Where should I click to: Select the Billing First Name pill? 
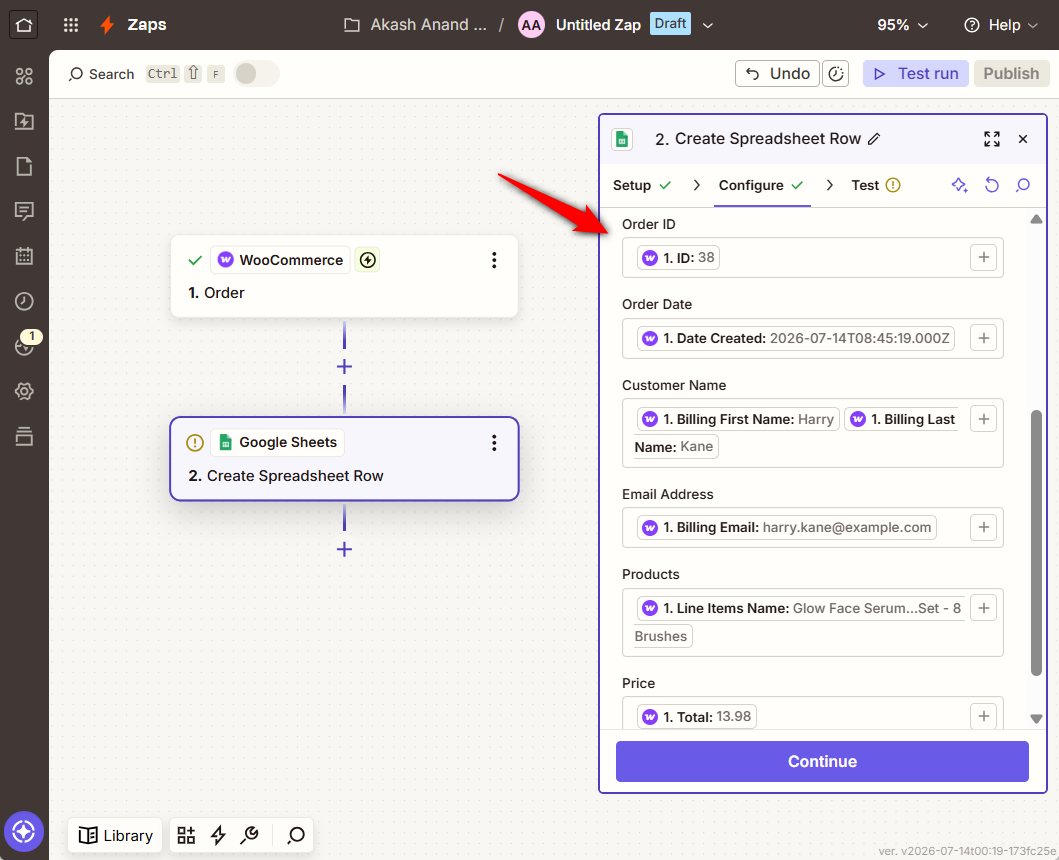pyautogui.click(x=738, y=419)
